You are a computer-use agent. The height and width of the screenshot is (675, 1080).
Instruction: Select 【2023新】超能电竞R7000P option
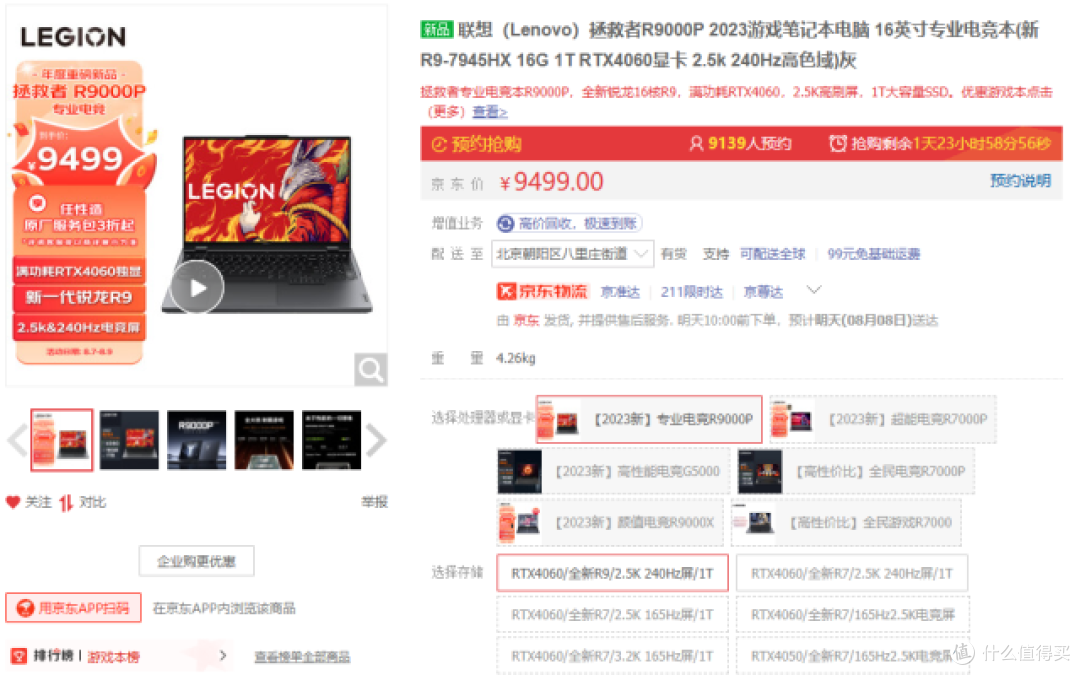pyautogui.click(x=883, y=419)
